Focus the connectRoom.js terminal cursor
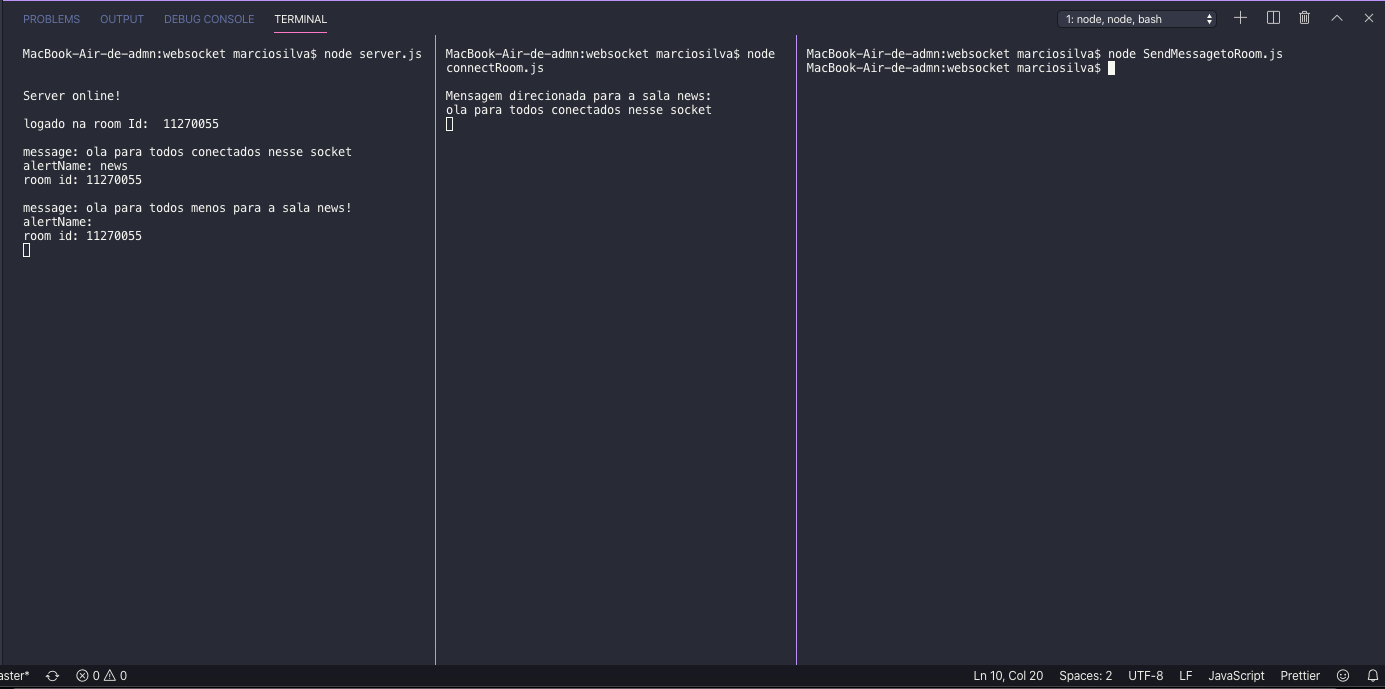 click(450, 124)
